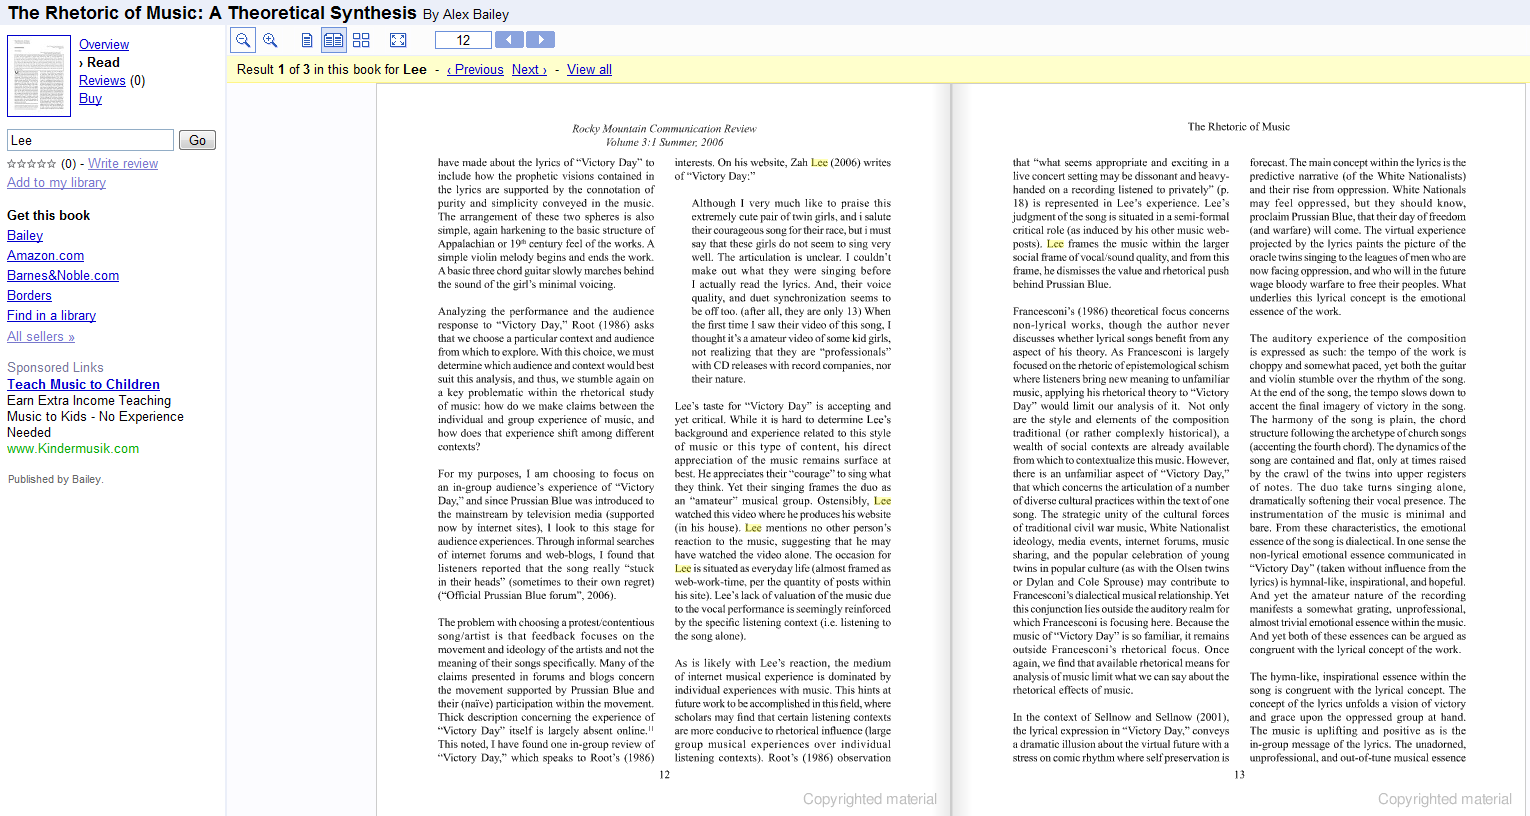Jump to the Next search result
The width and height of the screenshot is (1530, 816).
point(529,70)
